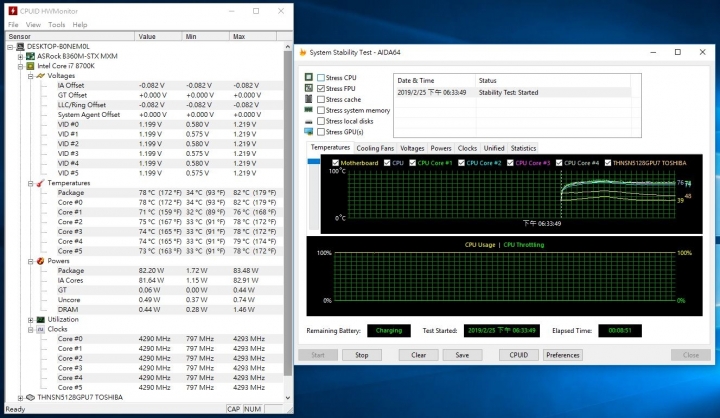Click the HWMonitor app icon in title bar
Screen dimensions: 720x418
pos(13,11)
